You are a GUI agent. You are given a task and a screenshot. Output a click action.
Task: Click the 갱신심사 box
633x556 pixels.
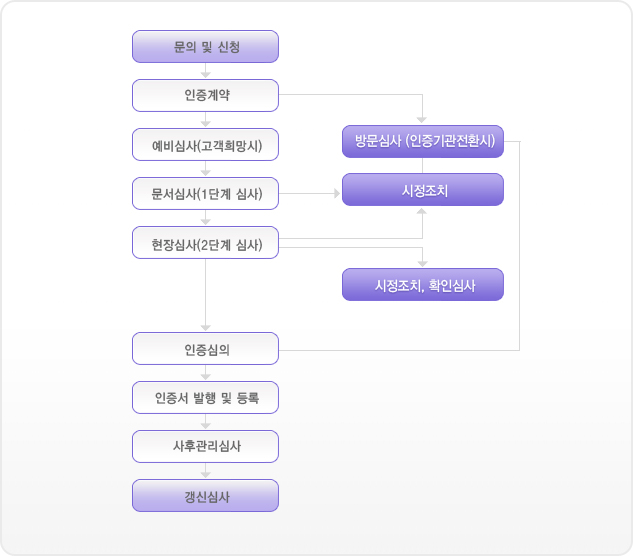205,495
